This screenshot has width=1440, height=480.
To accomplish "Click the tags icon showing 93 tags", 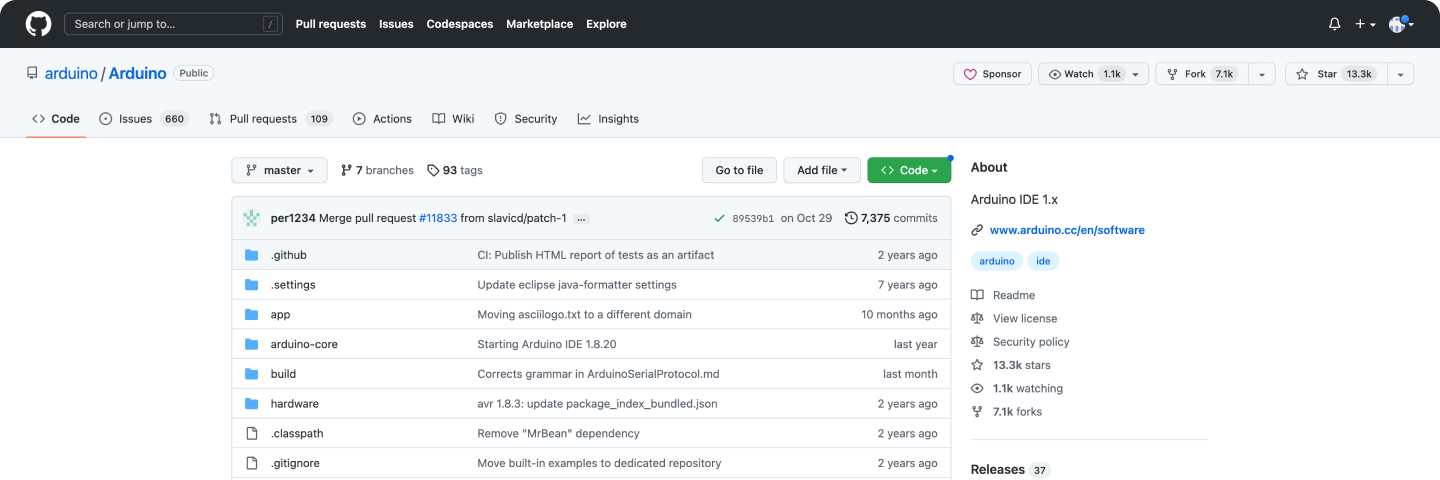I will 433,171.
